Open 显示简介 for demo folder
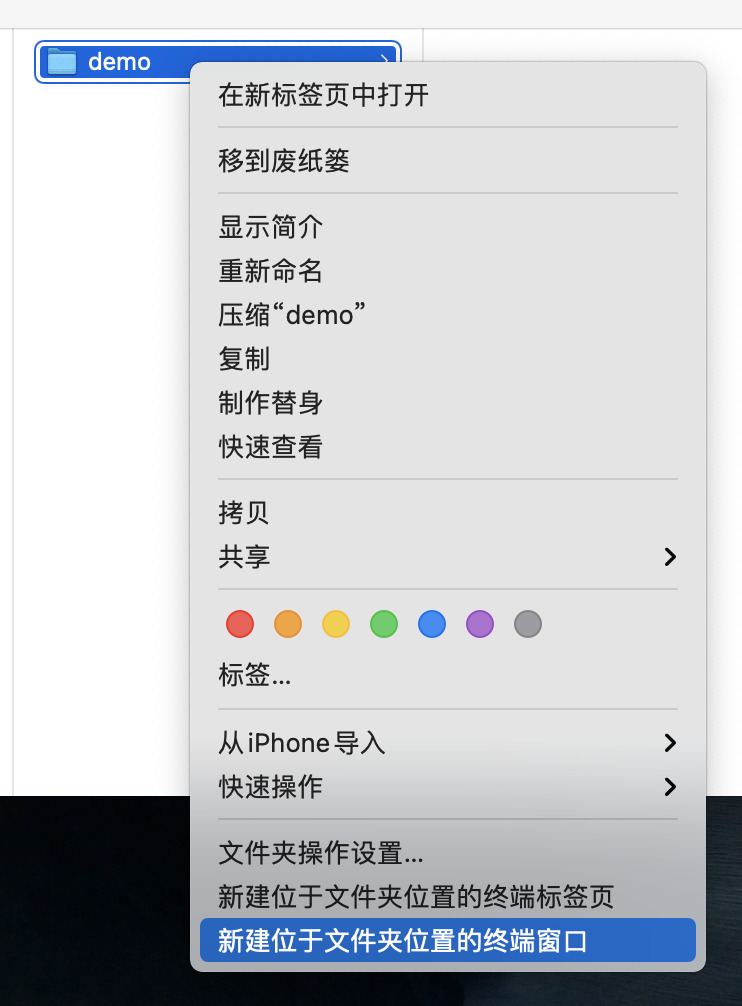Image resolution: width=742 pixels, height=1006 pixels. (271, 227)
